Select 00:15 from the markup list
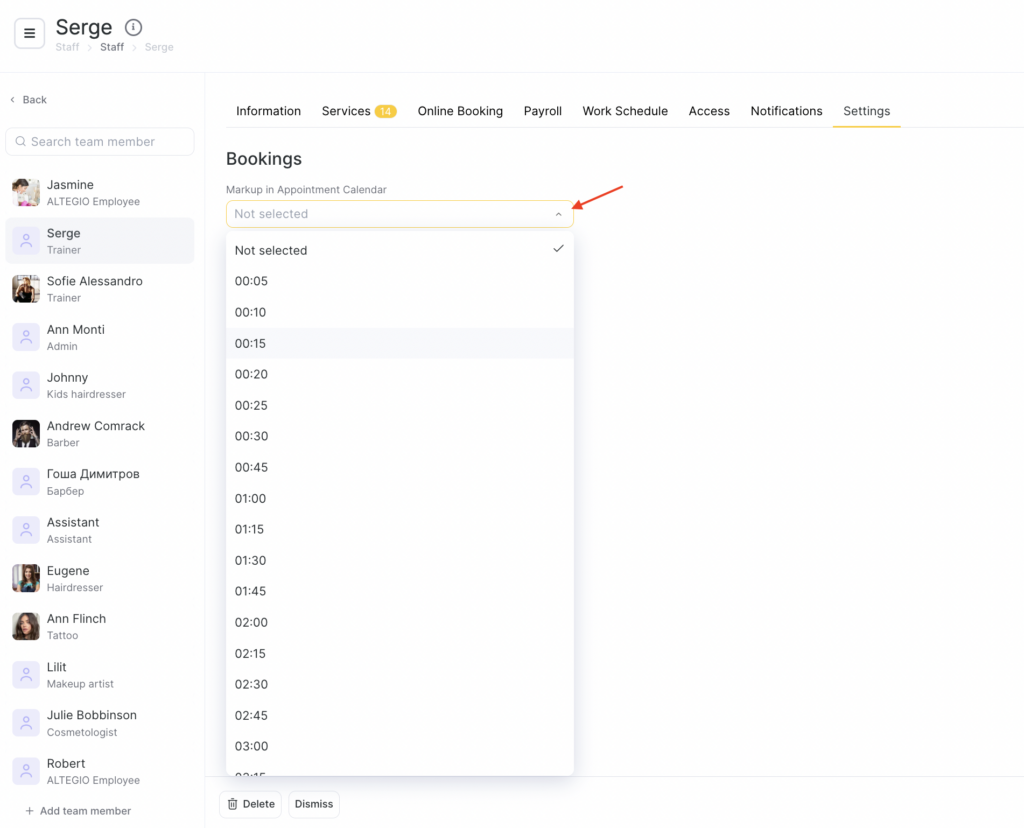This screenshot has width=1024, height=828. [x=251, y=343]
